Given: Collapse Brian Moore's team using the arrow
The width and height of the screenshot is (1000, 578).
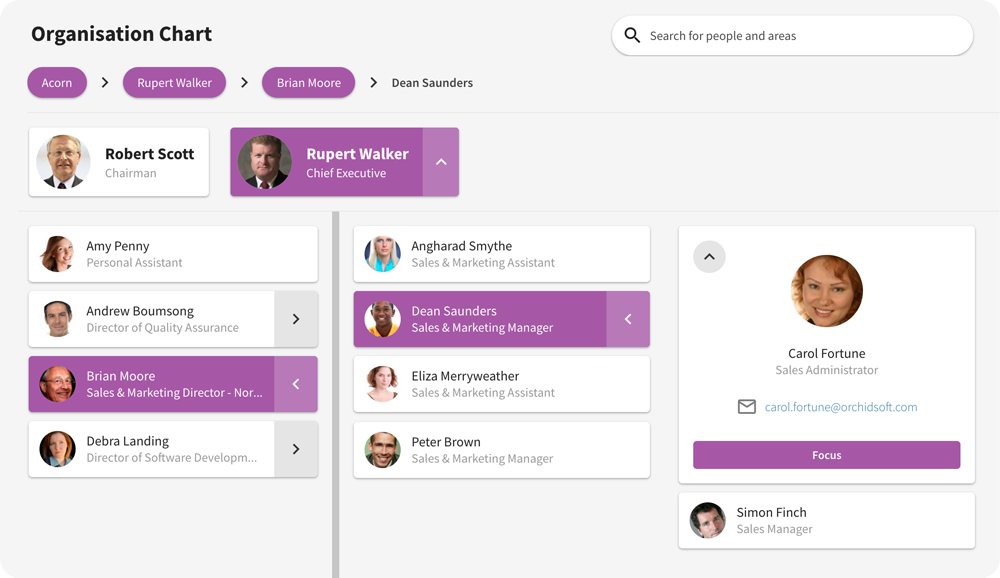Looking at the screenshot, I should [296, 384].
